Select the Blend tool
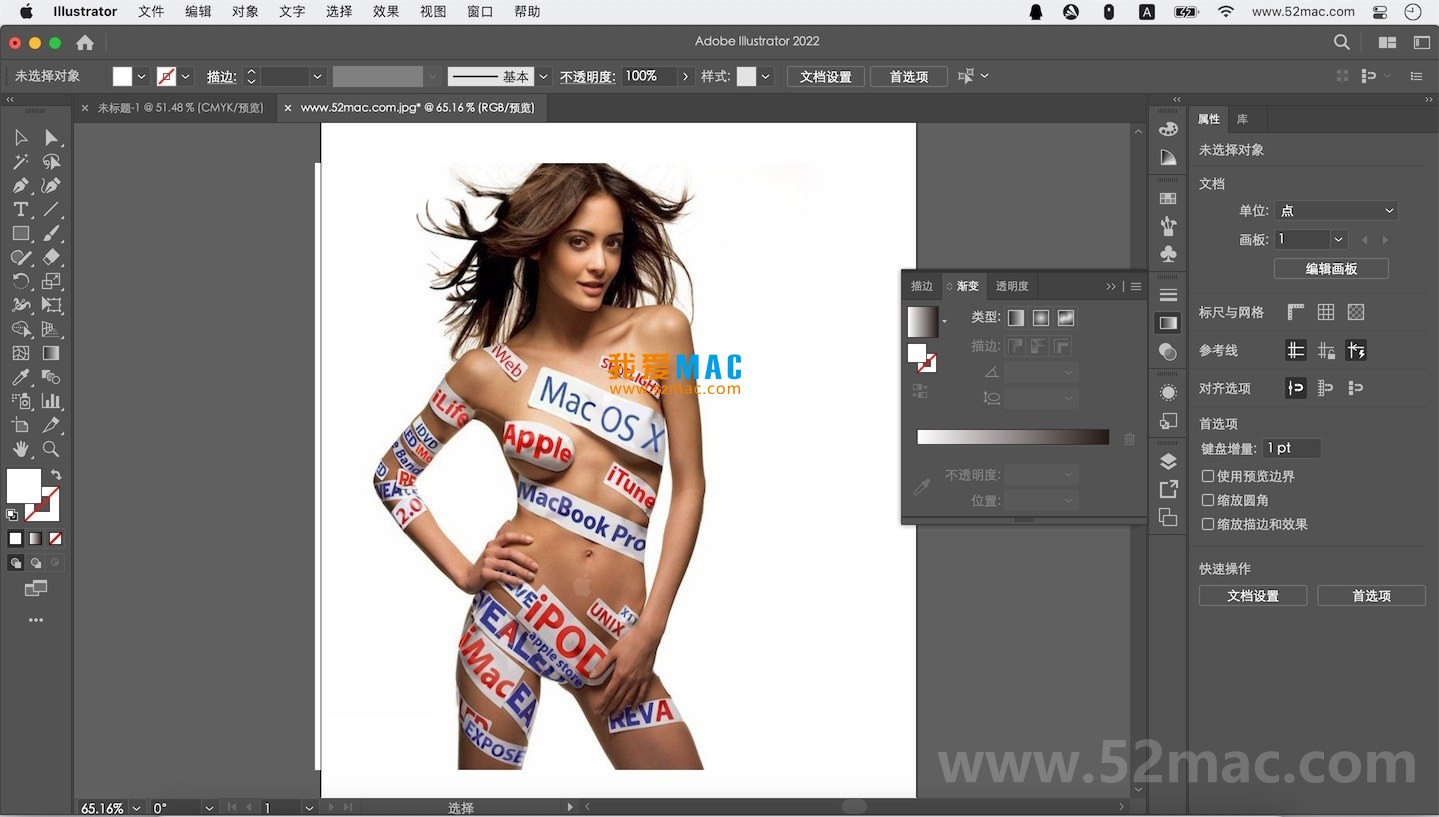 click(x=51, y=377)
